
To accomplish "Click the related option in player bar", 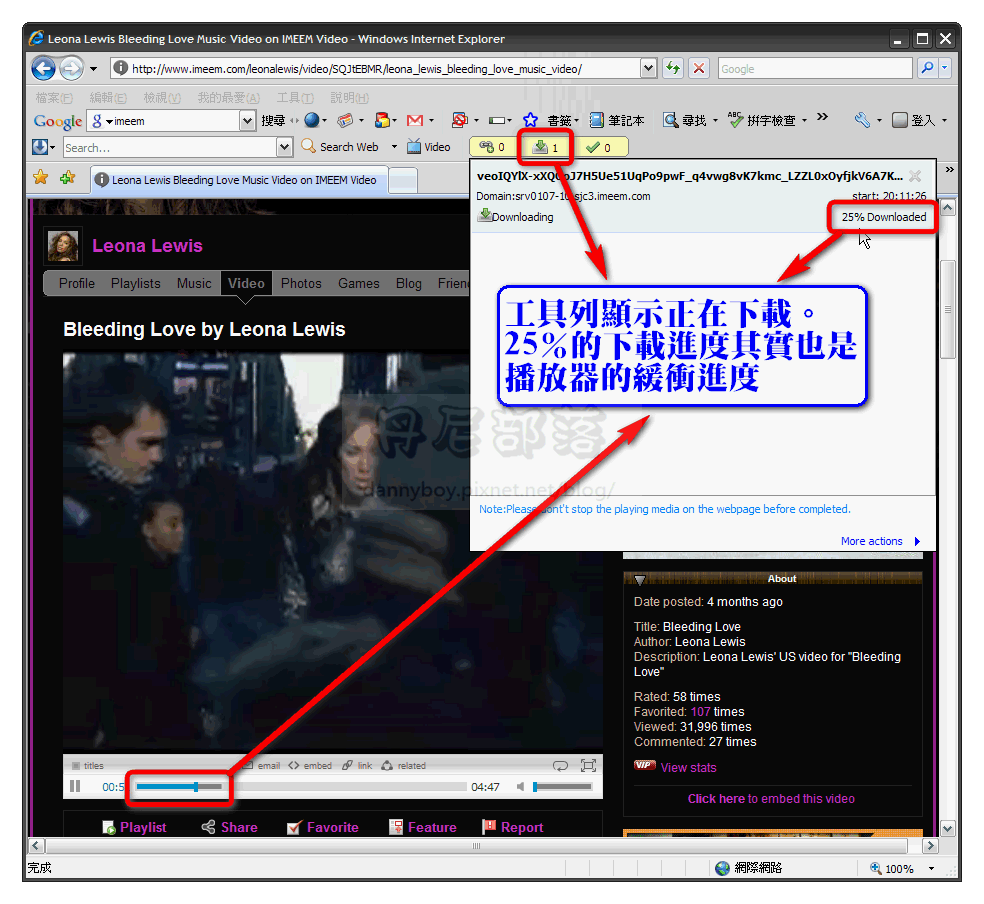I will 404,765.
